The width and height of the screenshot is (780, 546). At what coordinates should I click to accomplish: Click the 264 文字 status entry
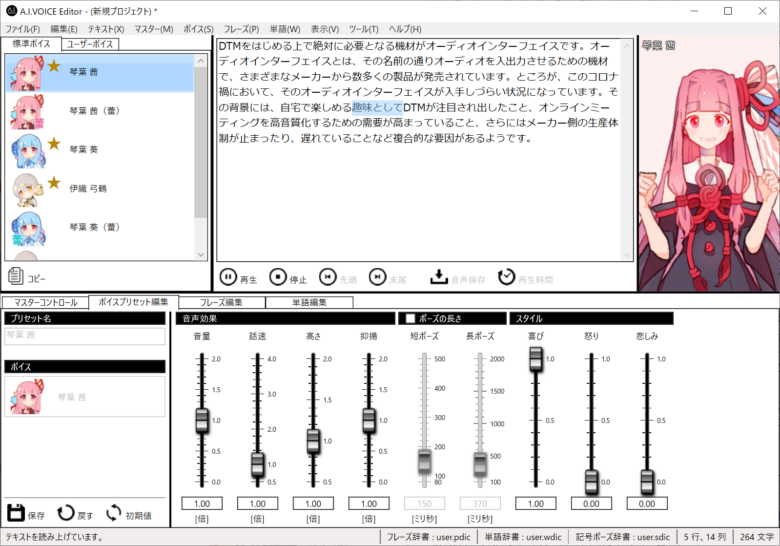757,537
